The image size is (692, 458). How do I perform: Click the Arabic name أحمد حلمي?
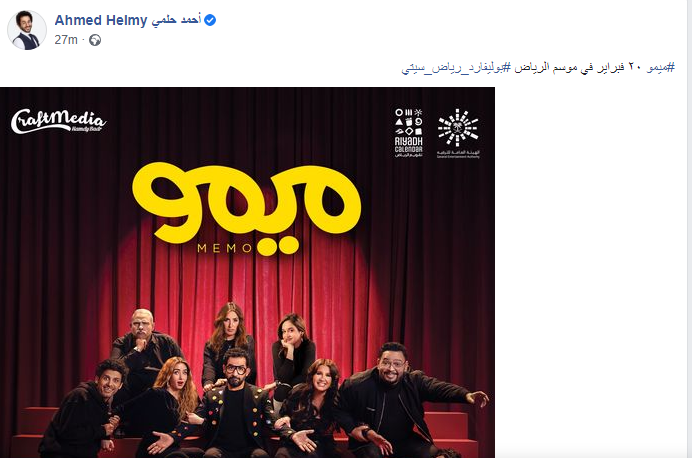tap(177, 20)
